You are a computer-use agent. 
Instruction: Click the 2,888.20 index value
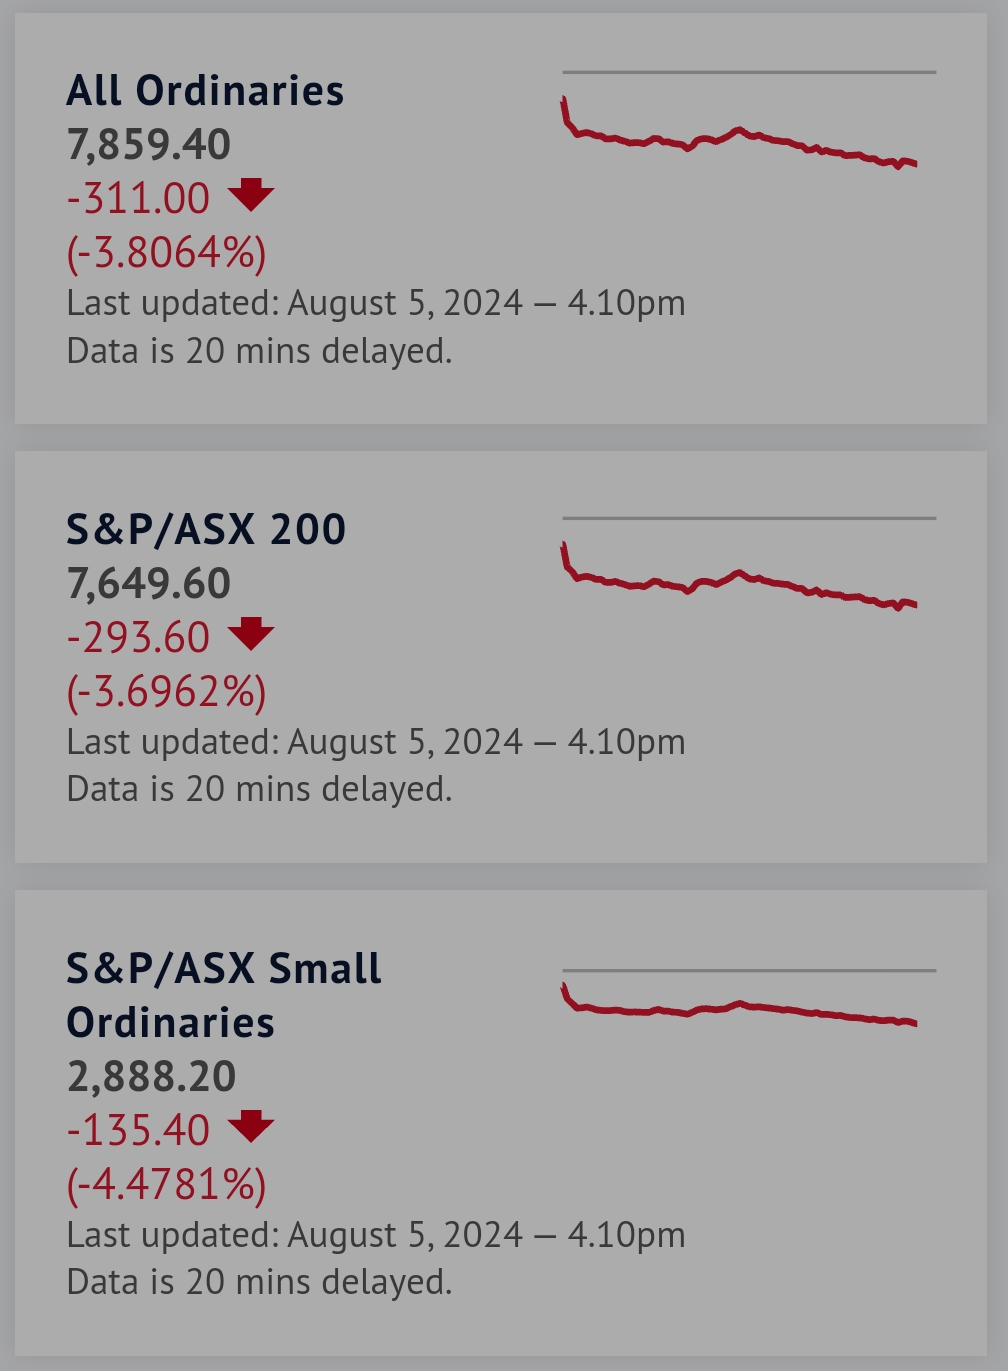151,1077
